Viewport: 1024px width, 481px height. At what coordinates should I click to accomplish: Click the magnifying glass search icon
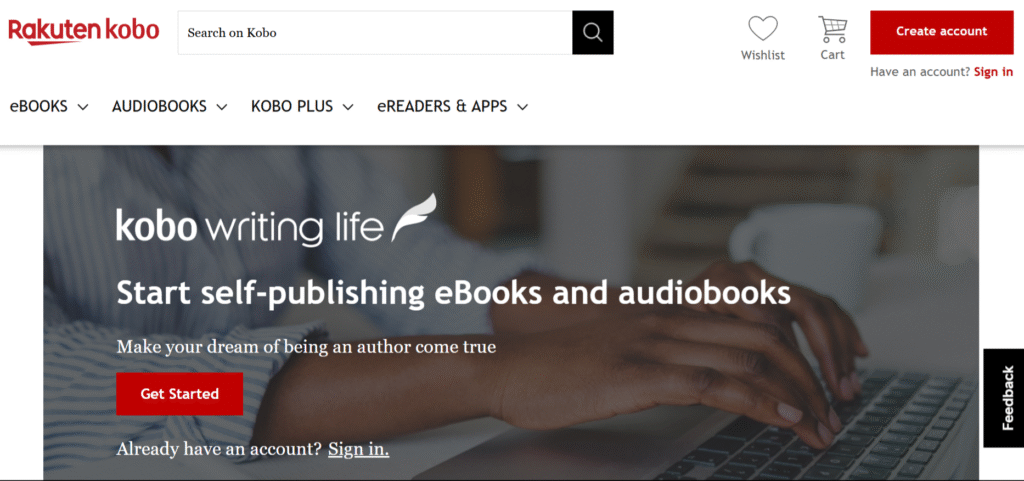click(592, 32)
